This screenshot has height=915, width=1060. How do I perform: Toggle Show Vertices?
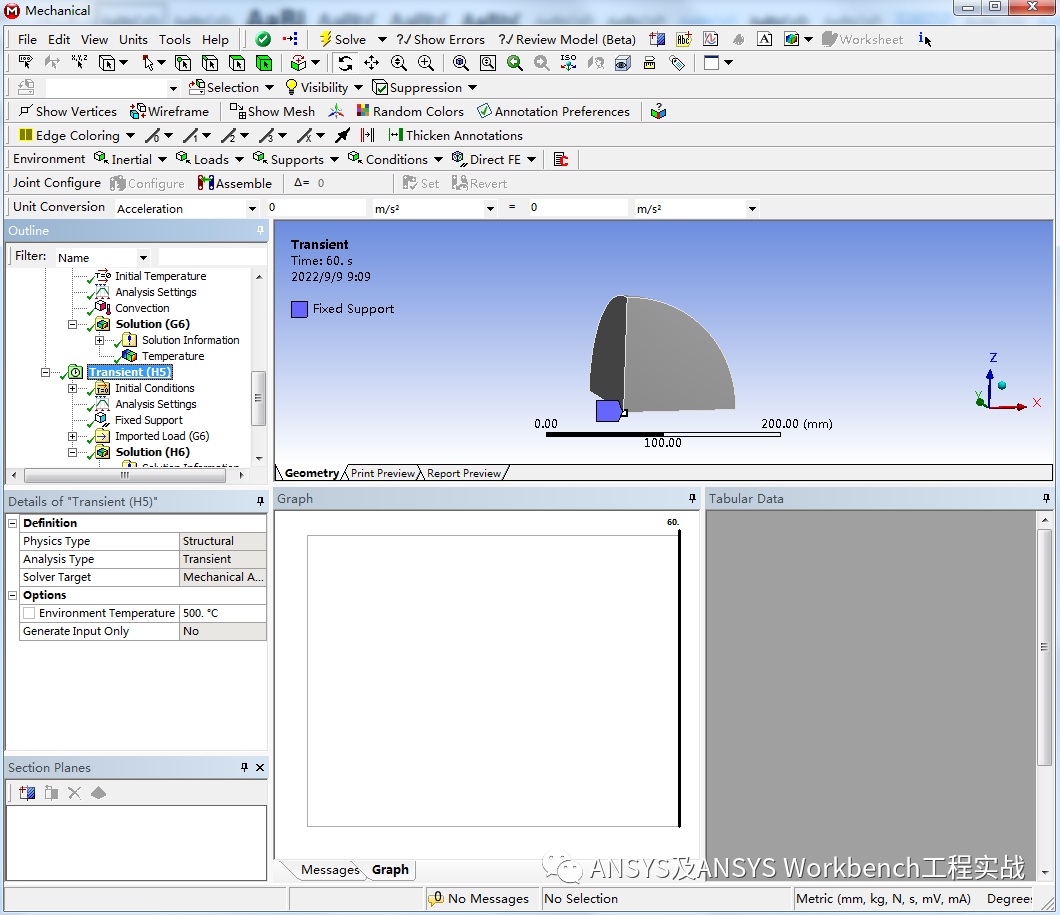(x=68, y=112)
